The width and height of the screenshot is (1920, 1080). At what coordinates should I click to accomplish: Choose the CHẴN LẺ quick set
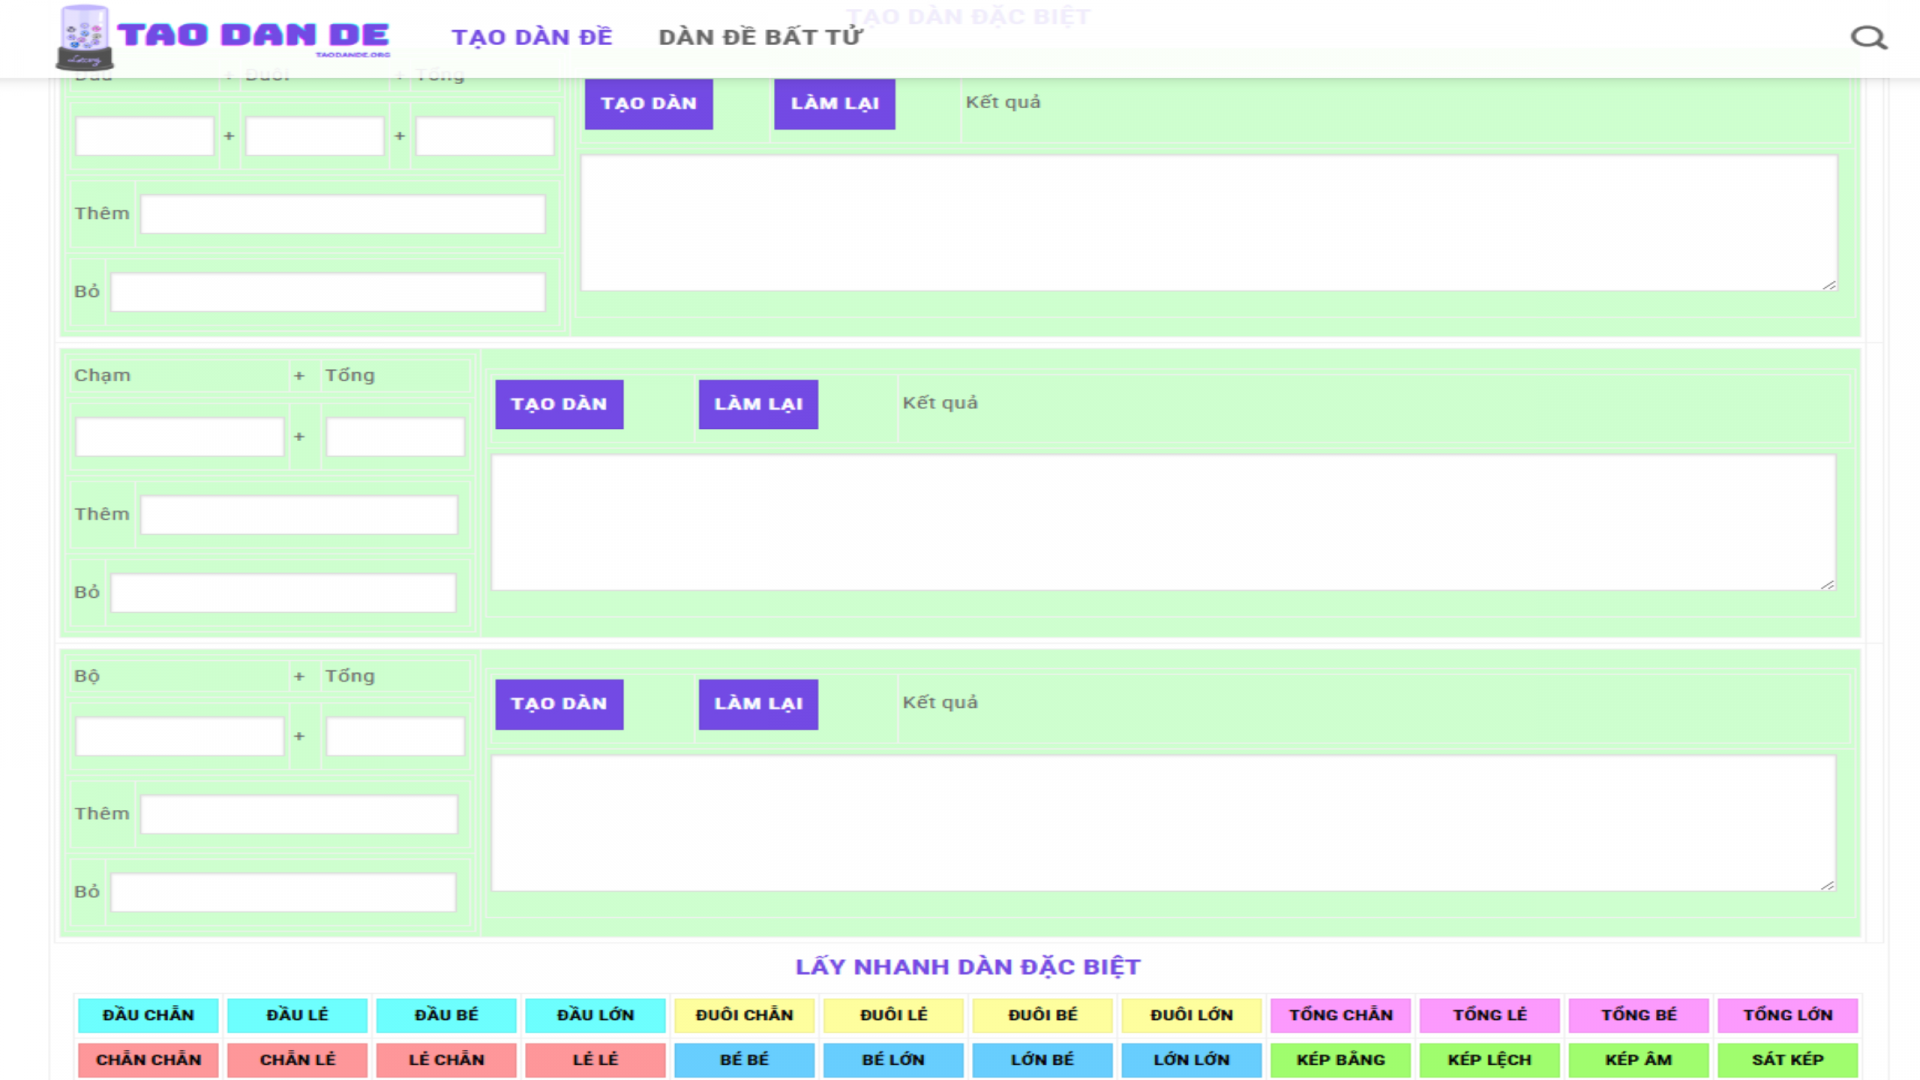pos(297,1060)
